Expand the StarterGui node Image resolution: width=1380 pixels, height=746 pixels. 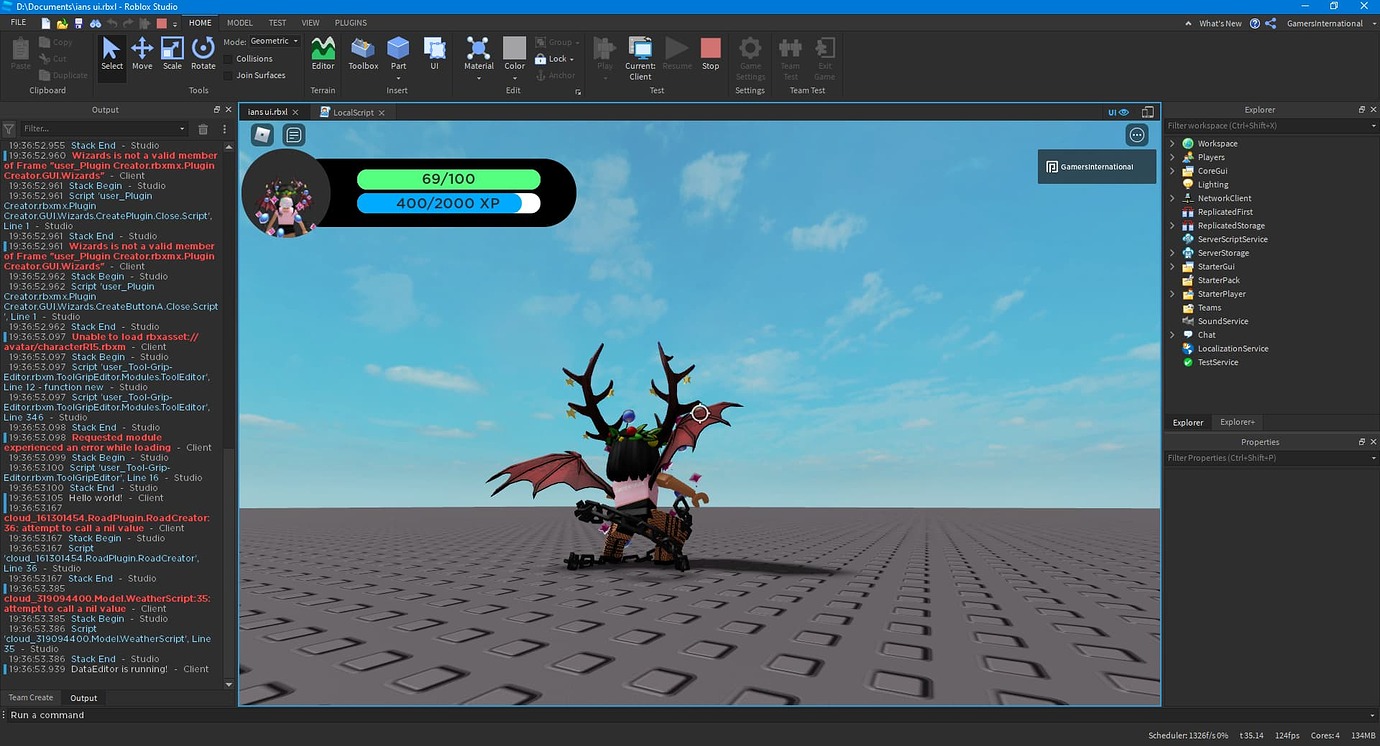pyautogui.click(x=1172, y=266)
